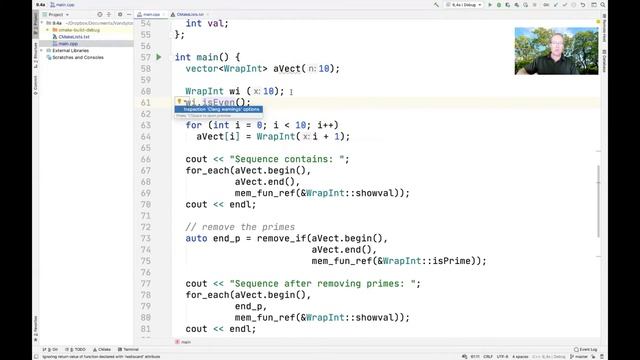The image size is (640, 360).
Task: Expand External Libraries node
Action: 42,51
